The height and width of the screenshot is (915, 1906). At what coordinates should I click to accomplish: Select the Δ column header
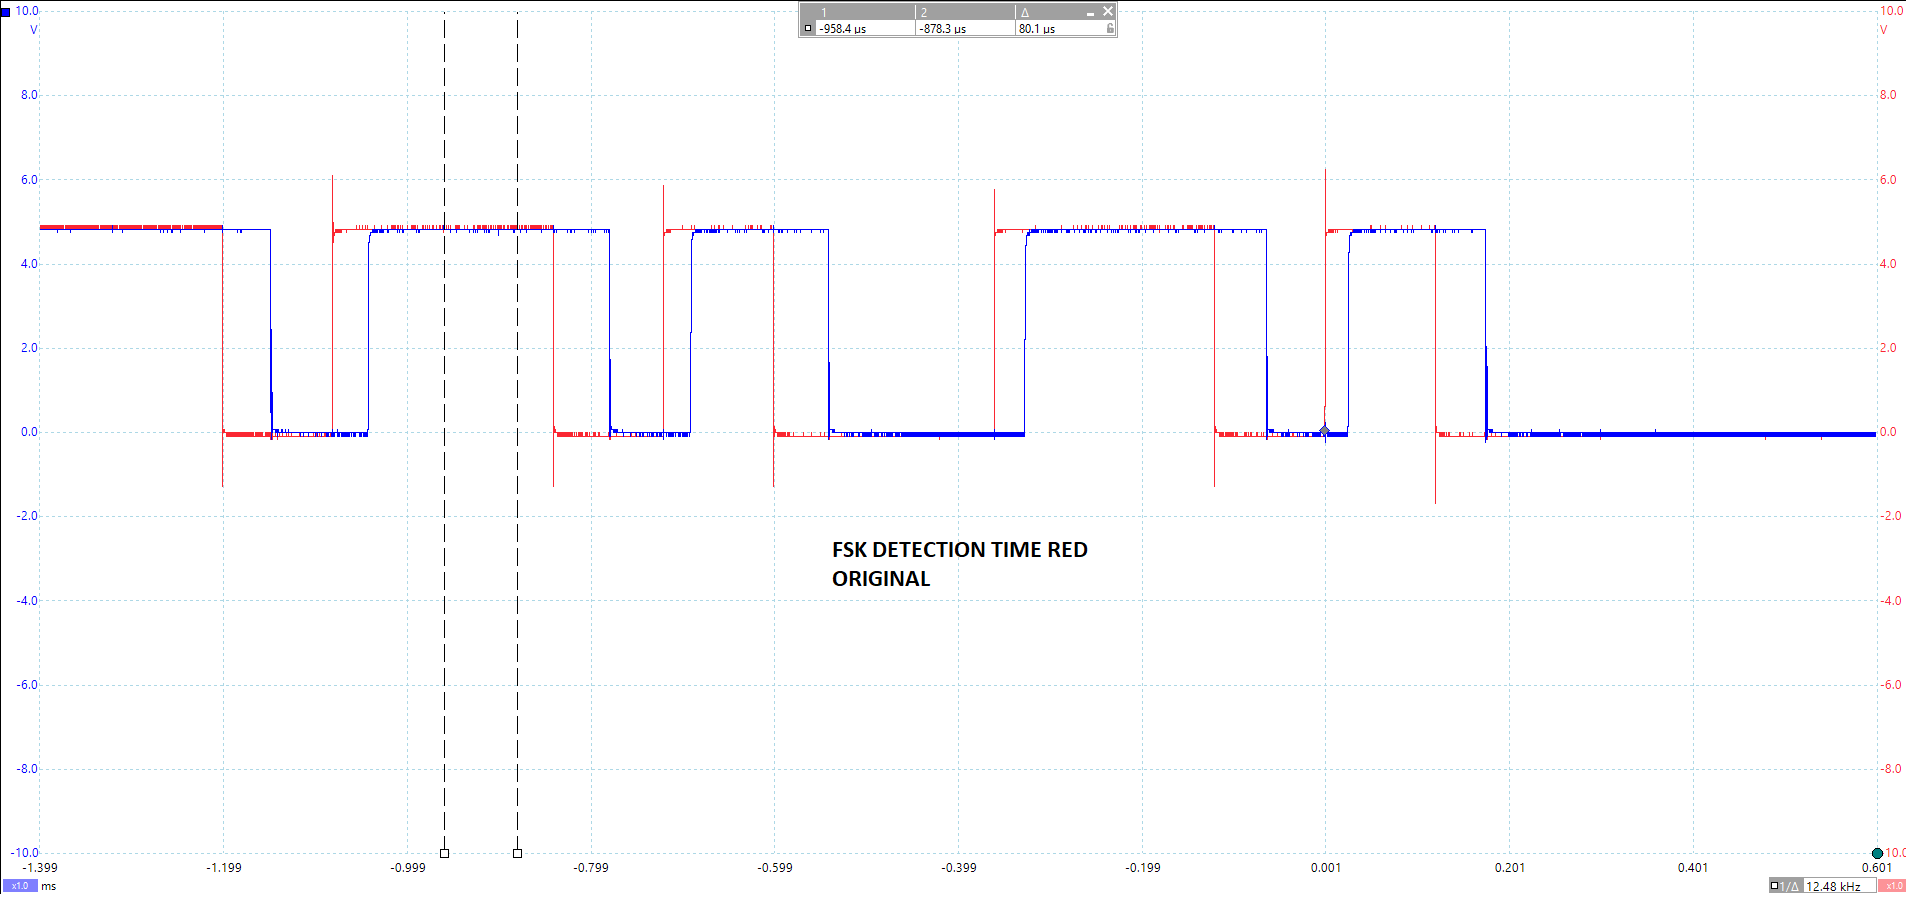[x=1026, y=12]
